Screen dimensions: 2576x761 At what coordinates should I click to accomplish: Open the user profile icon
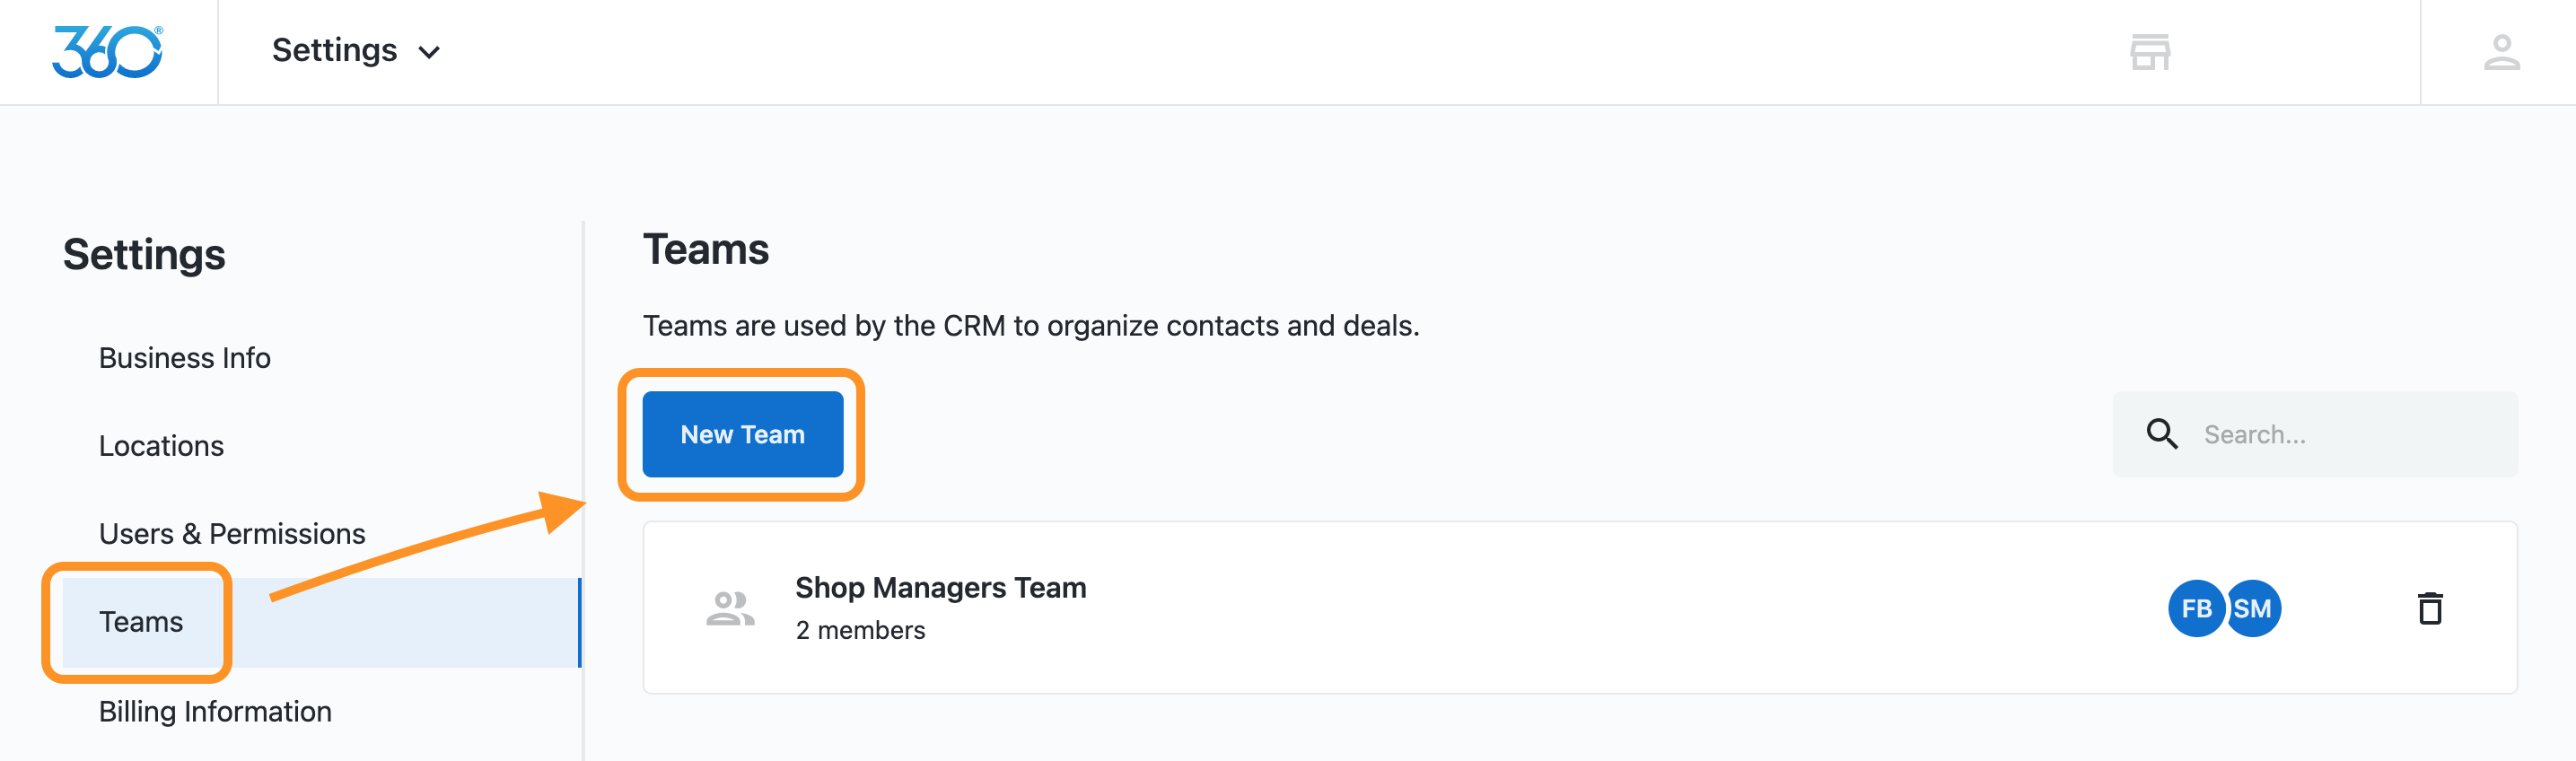[2501, 52]
